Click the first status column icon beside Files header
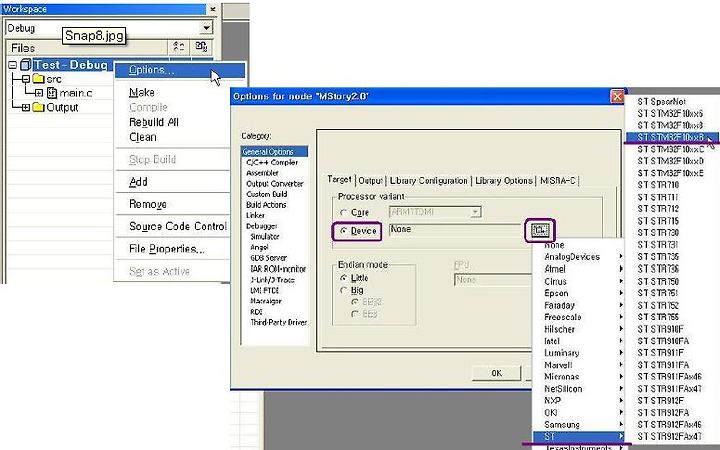720x450 pixels. pyautogui.click(x=179, y=47)
